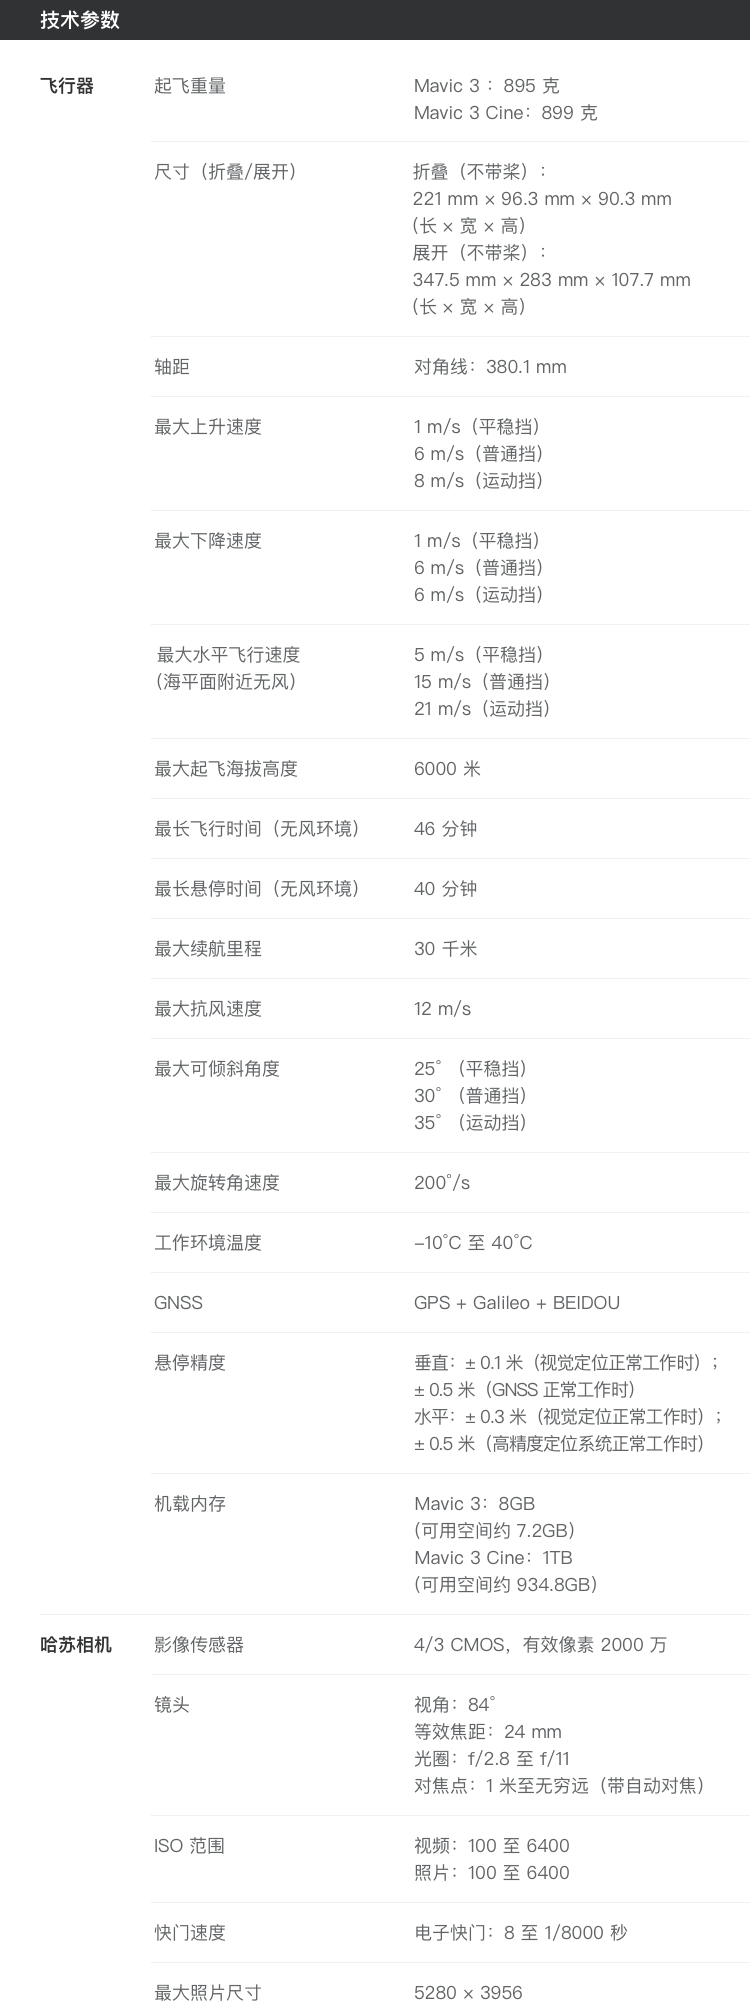Click the 影像传感器 label
The image size is (750, 2016).
coord(199,1645)
